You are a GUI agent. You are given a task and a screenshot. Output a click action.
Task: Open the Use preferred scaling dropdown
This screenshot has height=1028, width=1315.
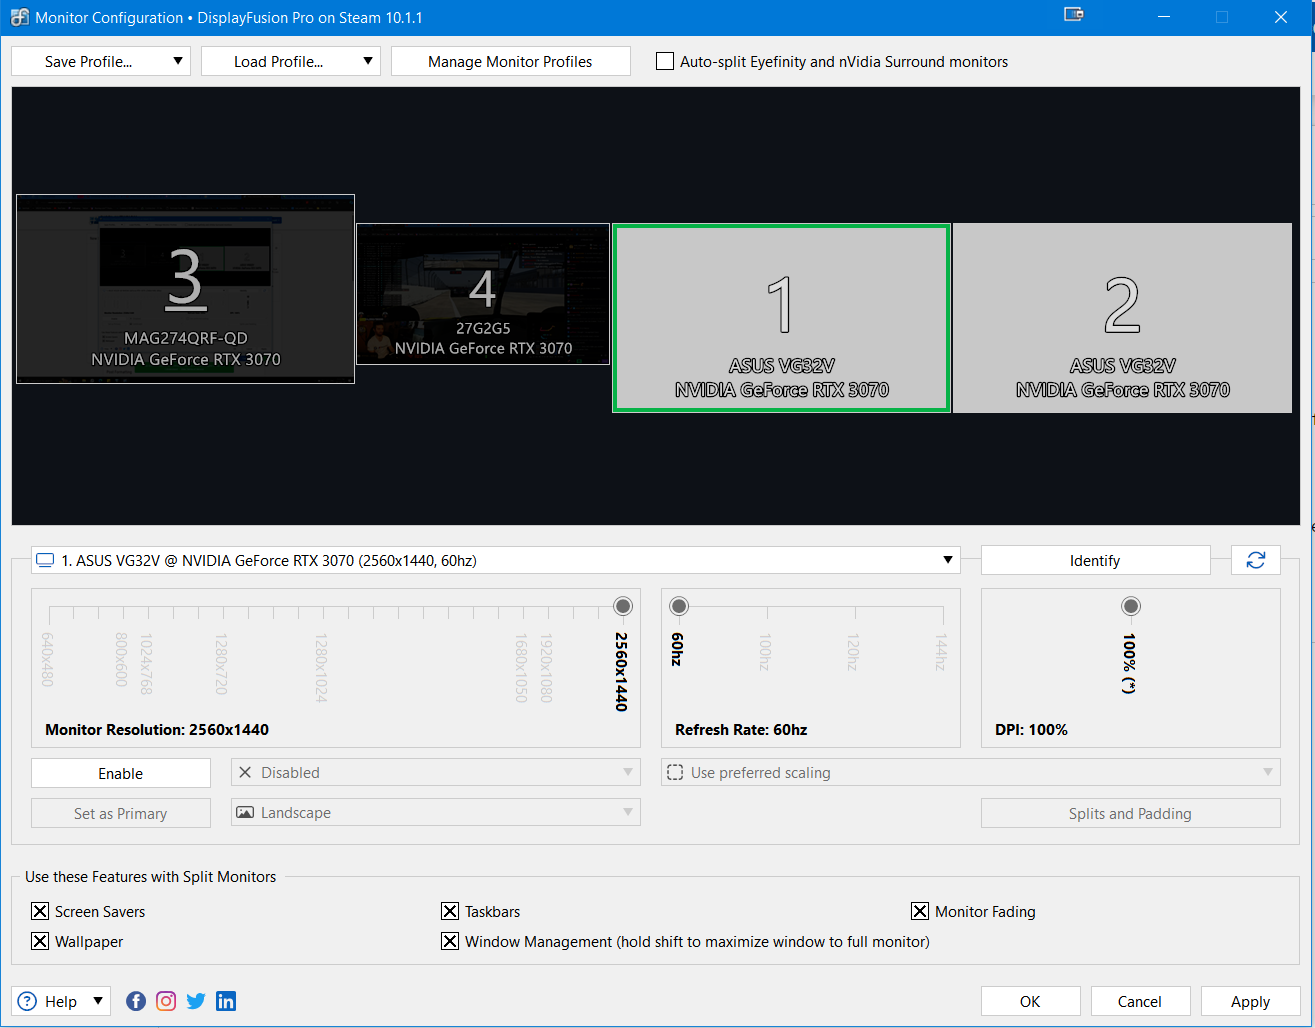(x=971, y=772)
